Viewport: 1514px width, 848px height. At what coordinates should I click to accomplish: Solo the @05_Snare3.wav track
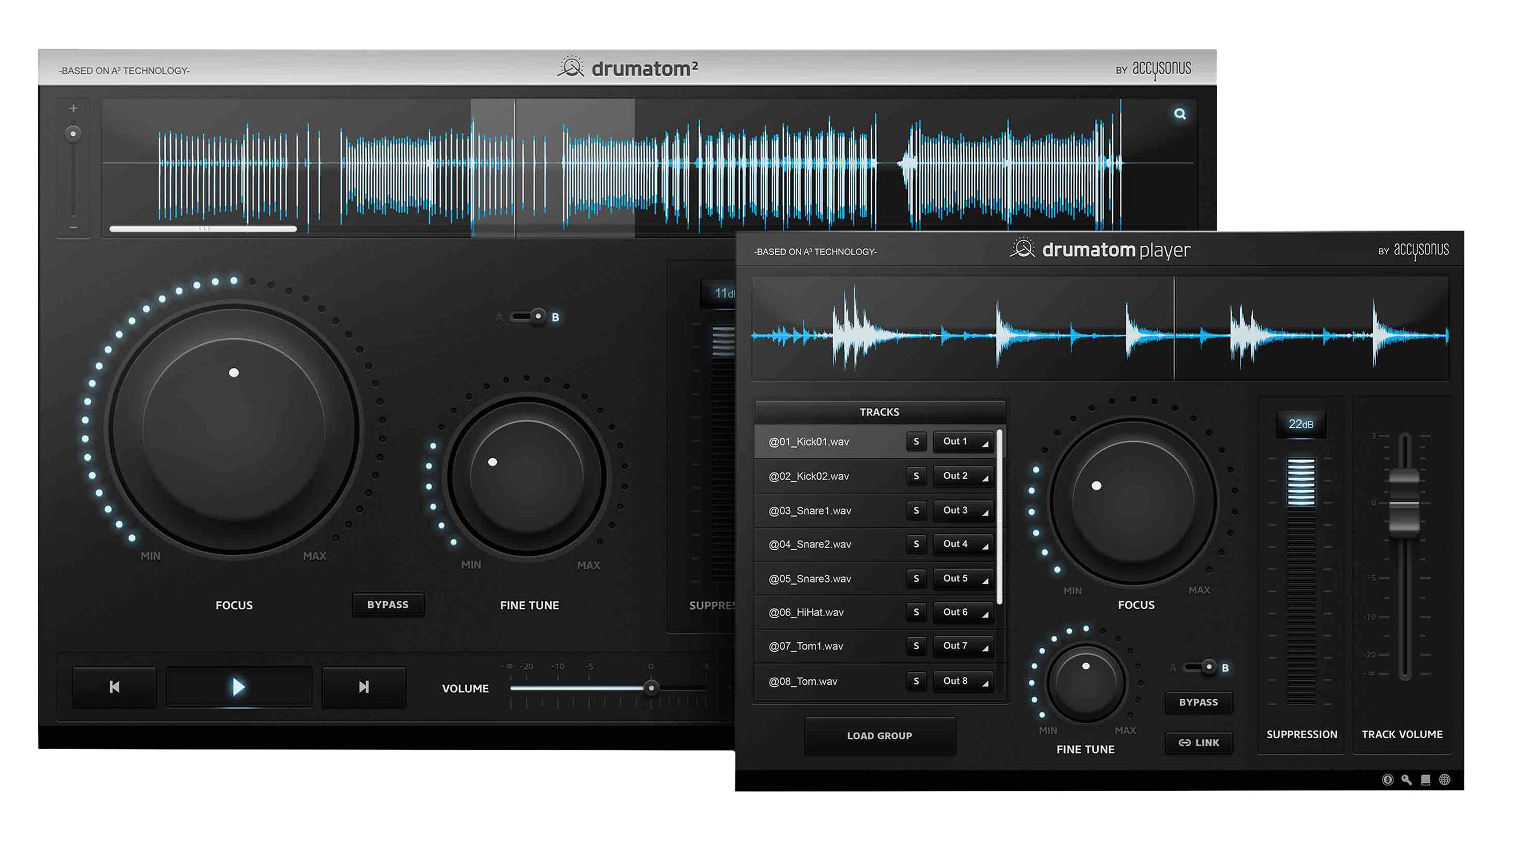916,579
